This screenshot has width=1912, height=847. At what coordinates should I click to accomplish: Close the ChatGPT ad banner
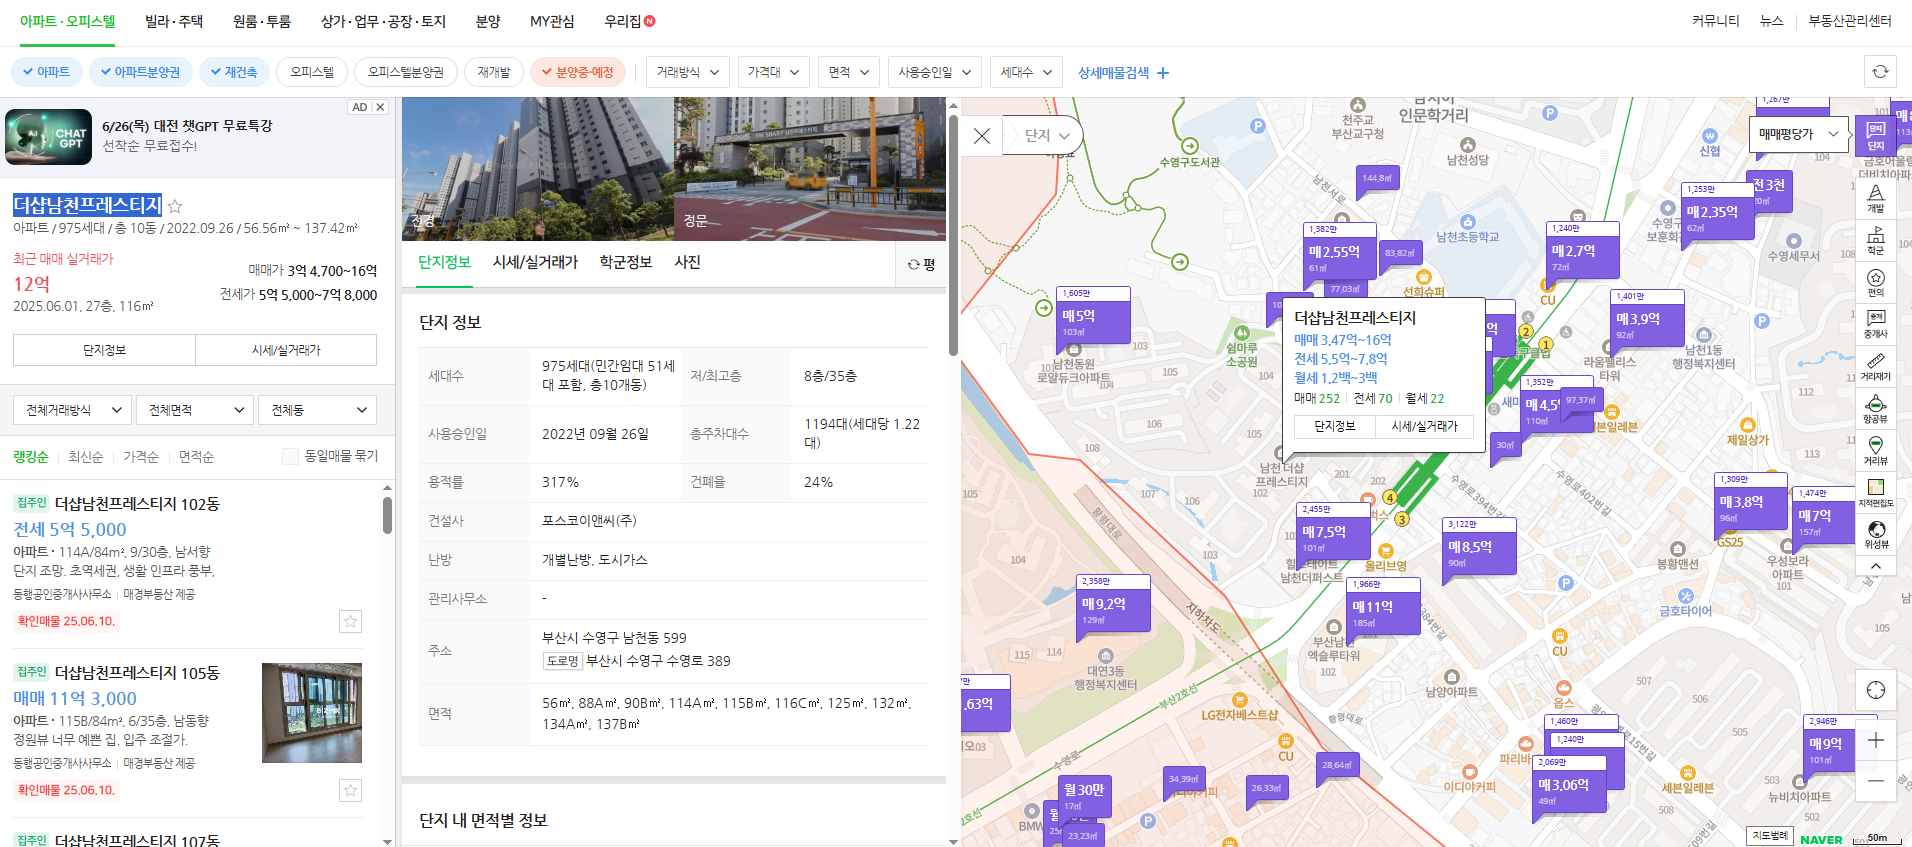(x=380, y=107)
